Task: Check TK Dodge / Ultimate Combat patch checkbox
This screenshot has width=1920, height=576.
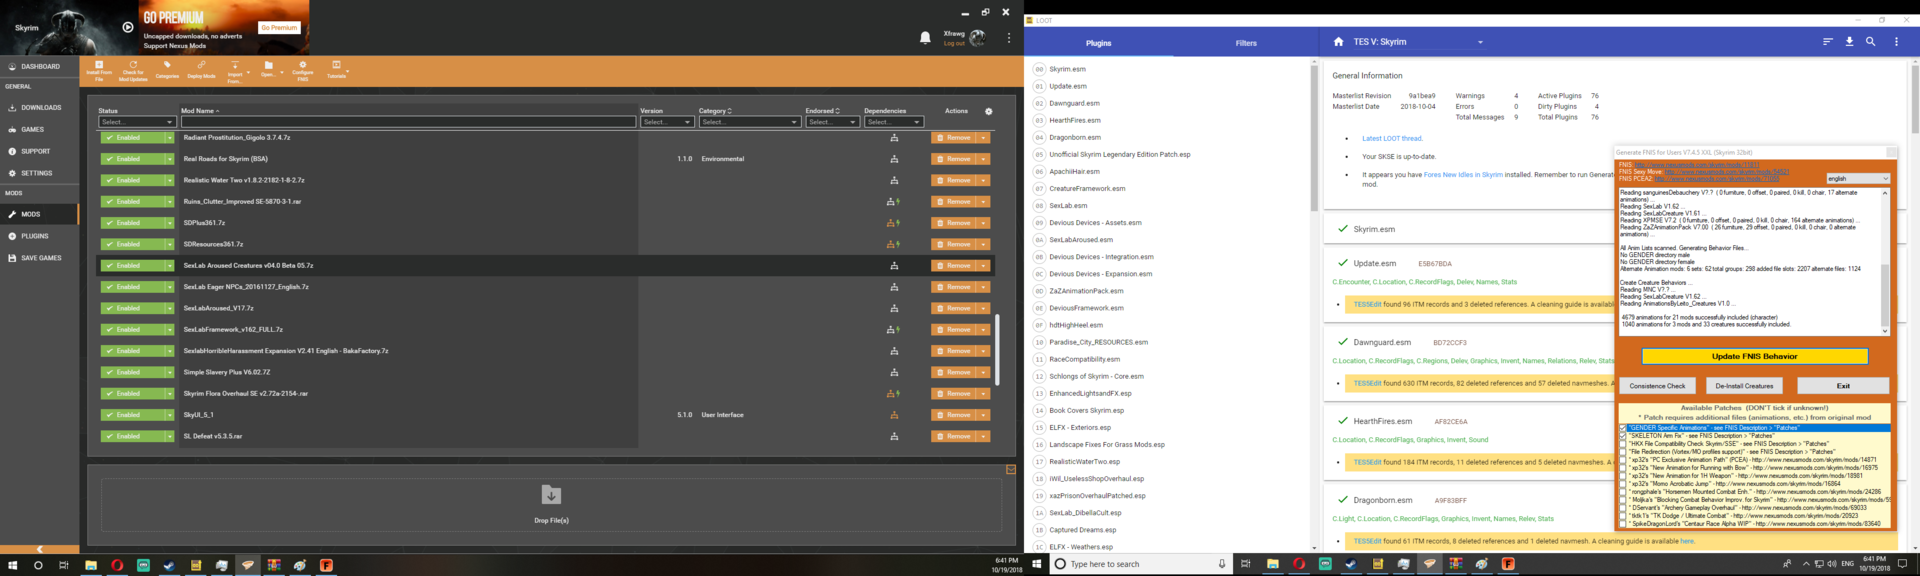Action: click(1622, 516)
